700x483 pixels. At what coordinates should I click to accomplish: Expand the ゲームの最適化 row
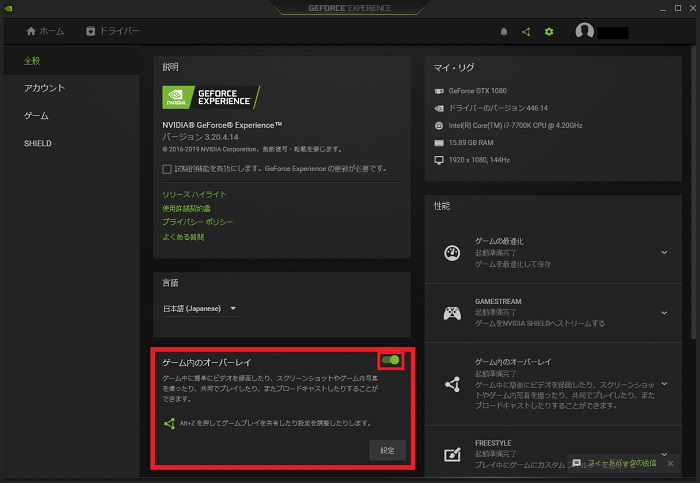(x=664, y=253)
